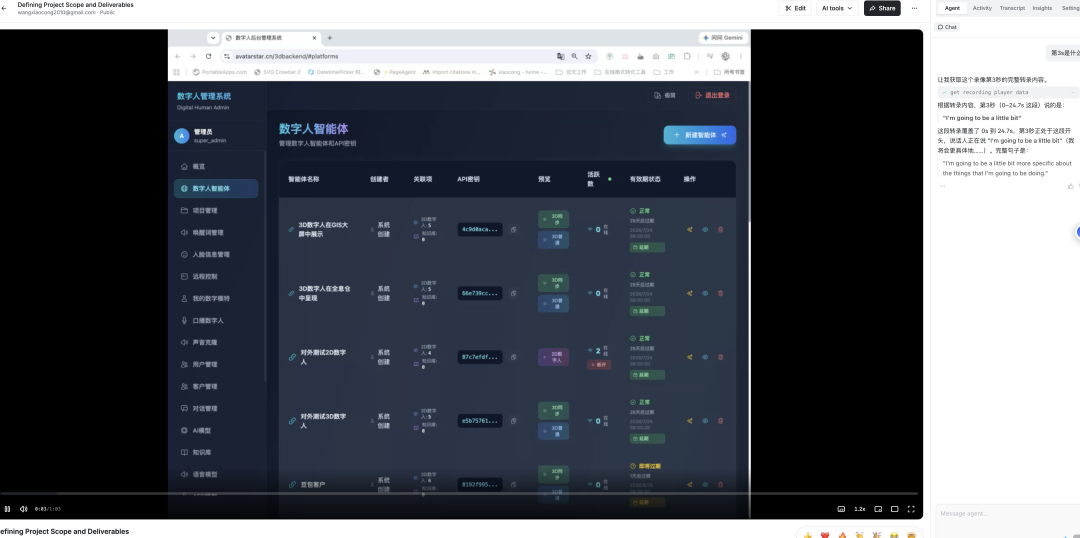Share the 3D数字人在GIS大屏中展示 agent

[x=689, y=229]
